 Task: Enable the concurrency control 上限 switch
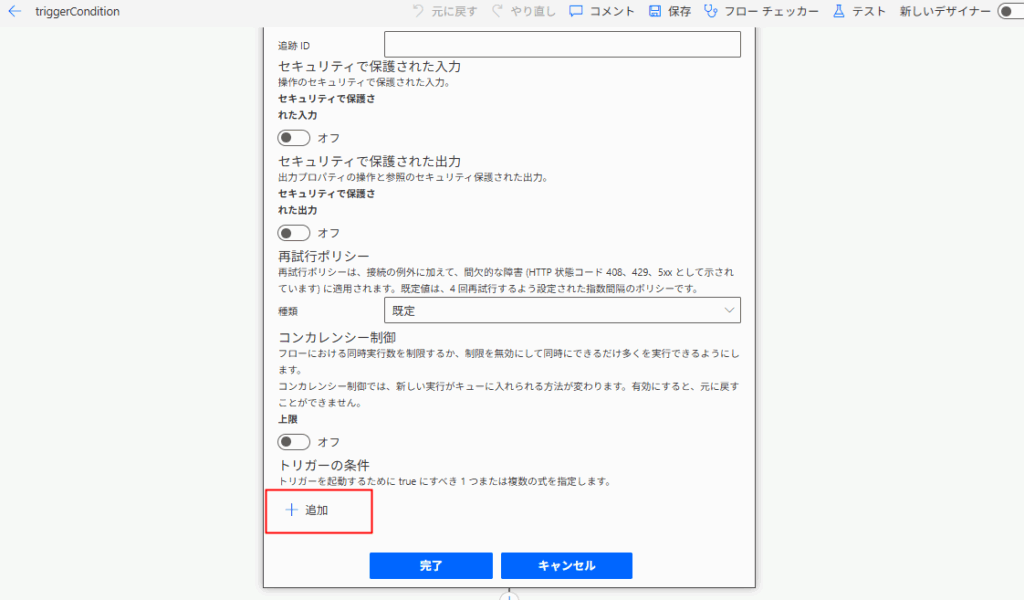[293, 442]
